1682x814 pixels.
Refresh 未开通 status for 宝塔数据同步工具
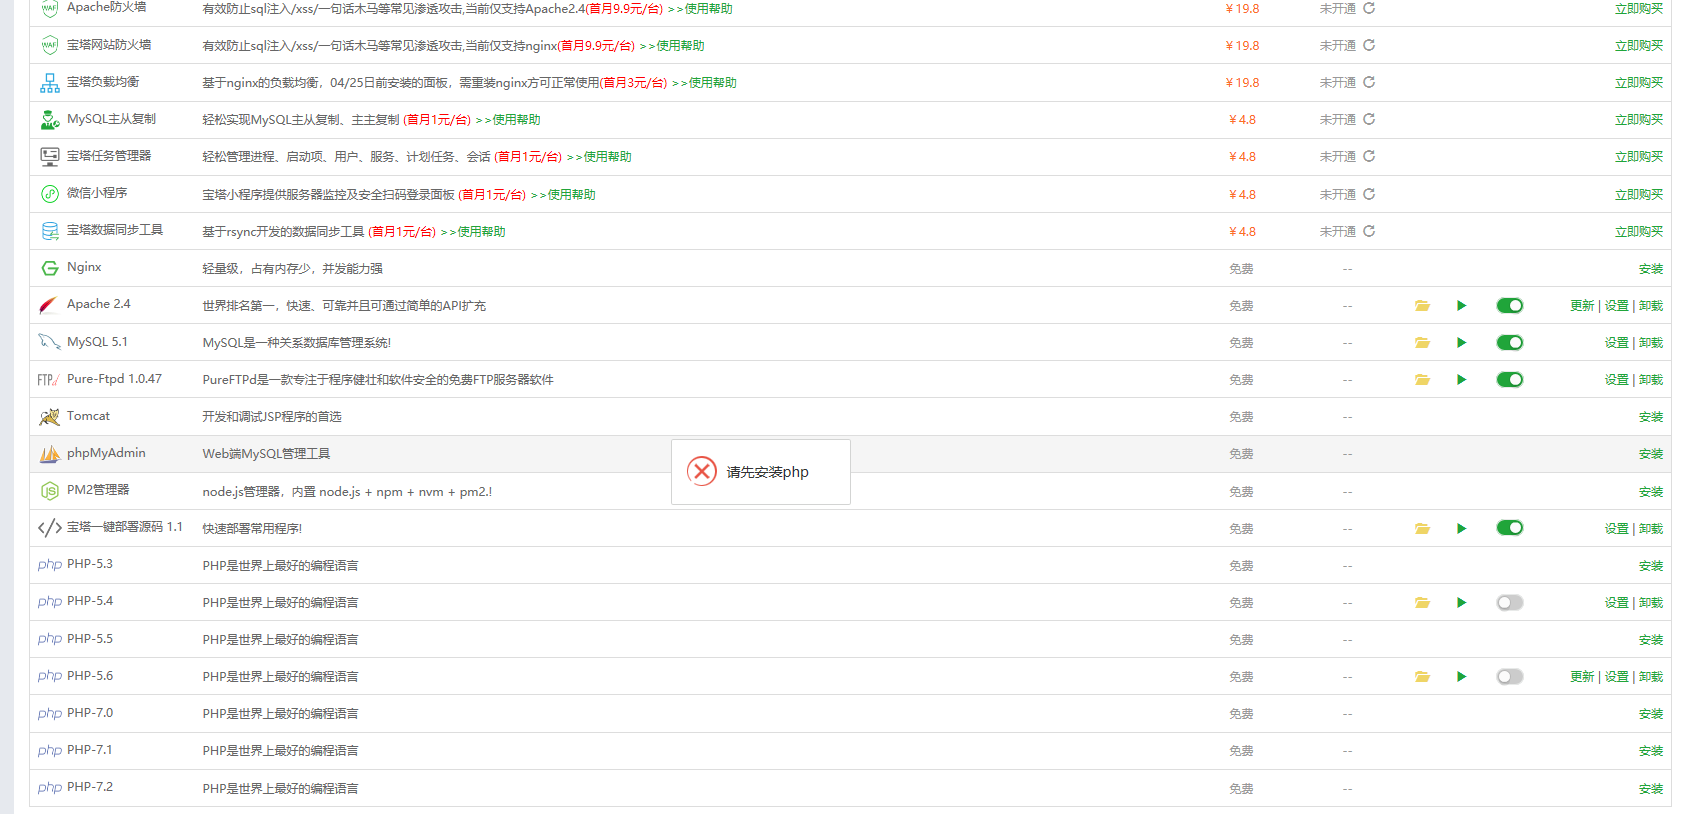pos(1369,231)
